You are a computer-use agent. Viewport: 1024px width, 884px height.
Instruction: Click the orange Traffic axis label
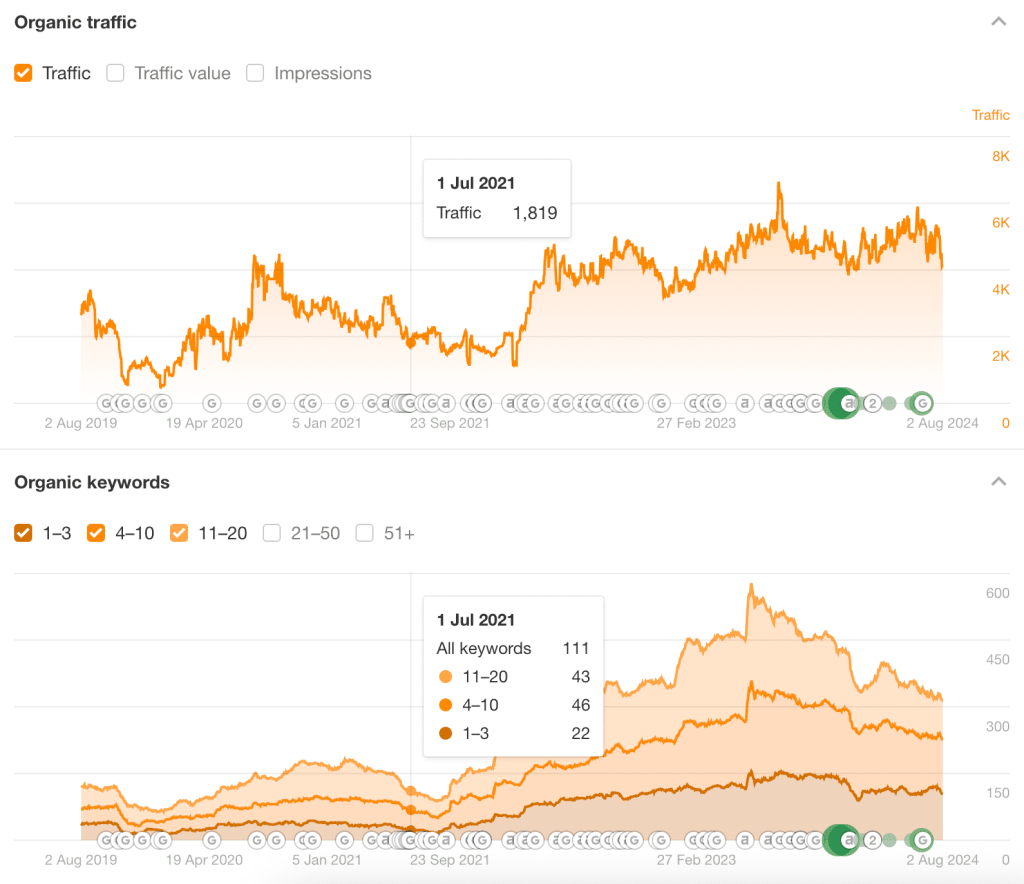coord(990,115)
